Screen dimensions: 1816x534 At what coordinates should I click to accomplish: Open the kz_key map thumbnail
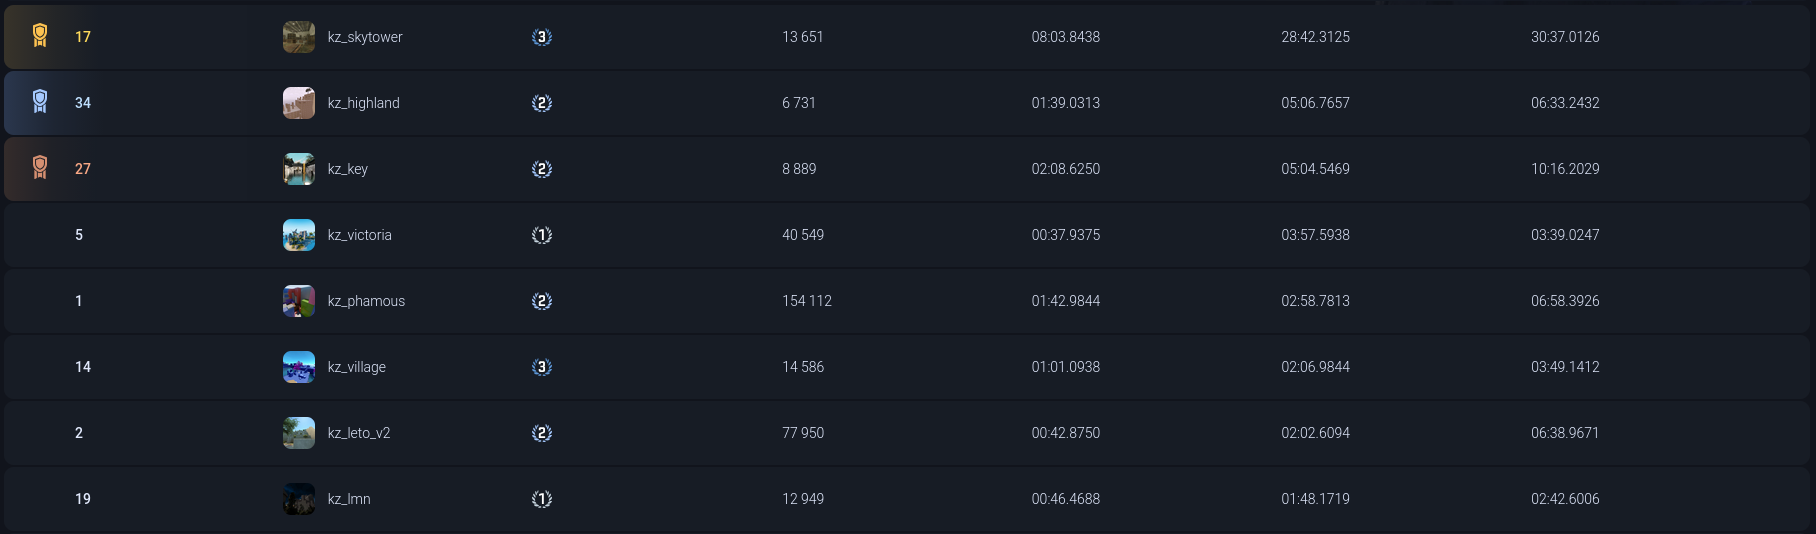tap(299, 169)
